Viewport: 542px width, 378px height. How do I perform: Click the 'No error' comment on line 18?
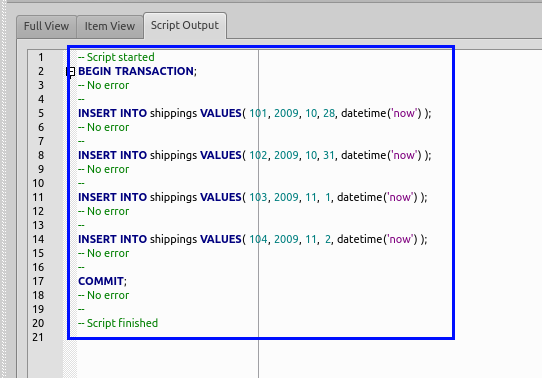[103, 295]
